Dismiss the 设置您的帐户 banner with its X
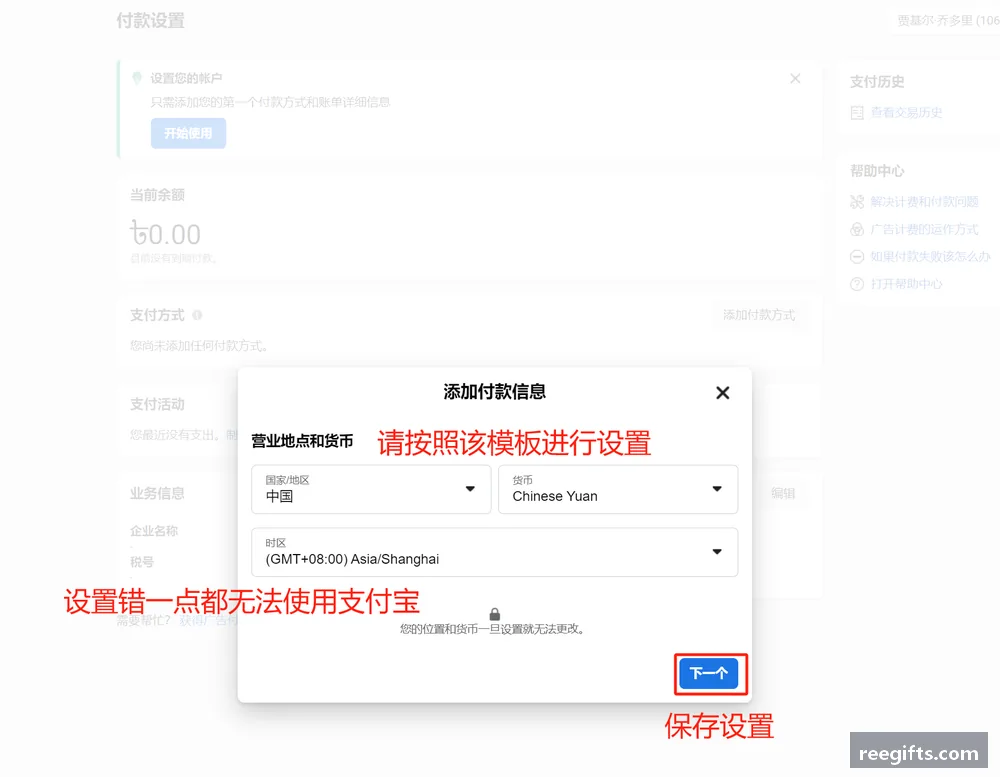 coord(795,78)
